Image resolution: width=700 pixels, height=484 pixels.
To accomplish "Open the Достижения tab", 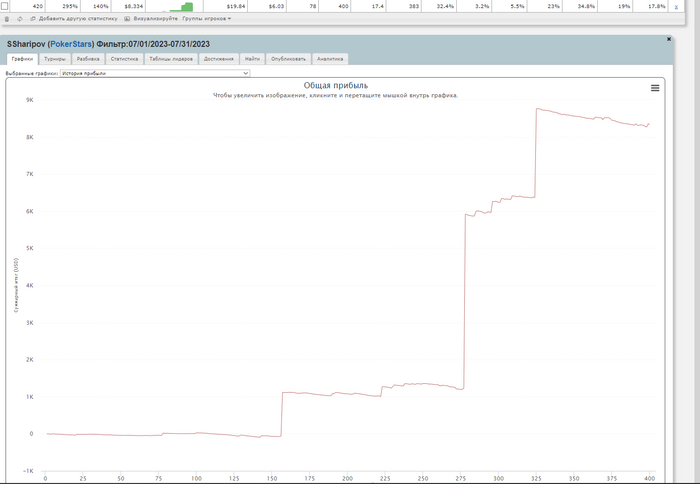I will [x=218, y=59].
